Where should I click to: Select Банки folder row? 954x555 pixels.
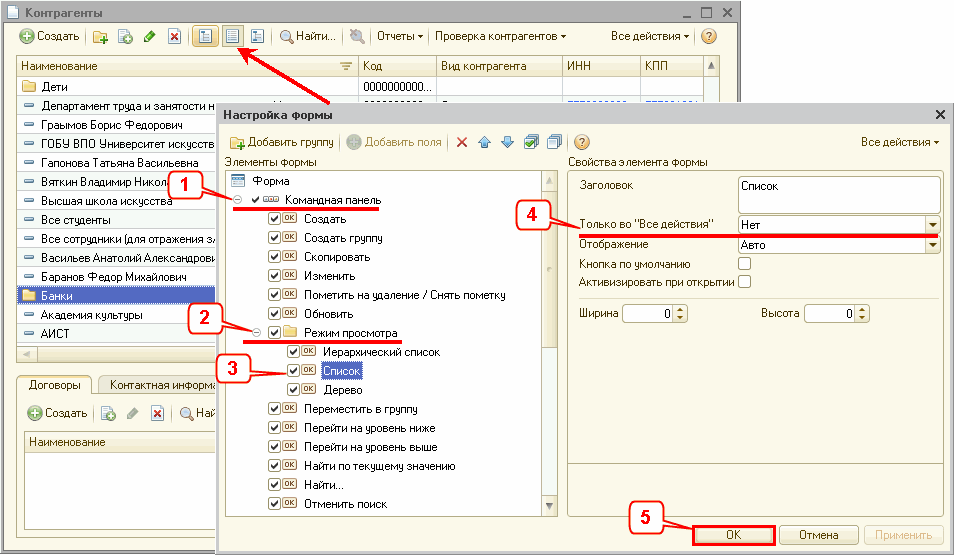tap(116, 295)
